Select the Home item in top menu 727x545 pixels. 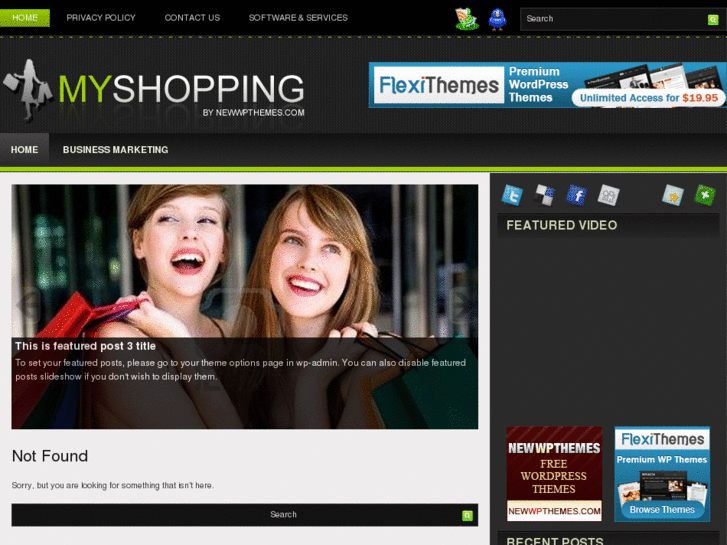click(x=25, y=18)
